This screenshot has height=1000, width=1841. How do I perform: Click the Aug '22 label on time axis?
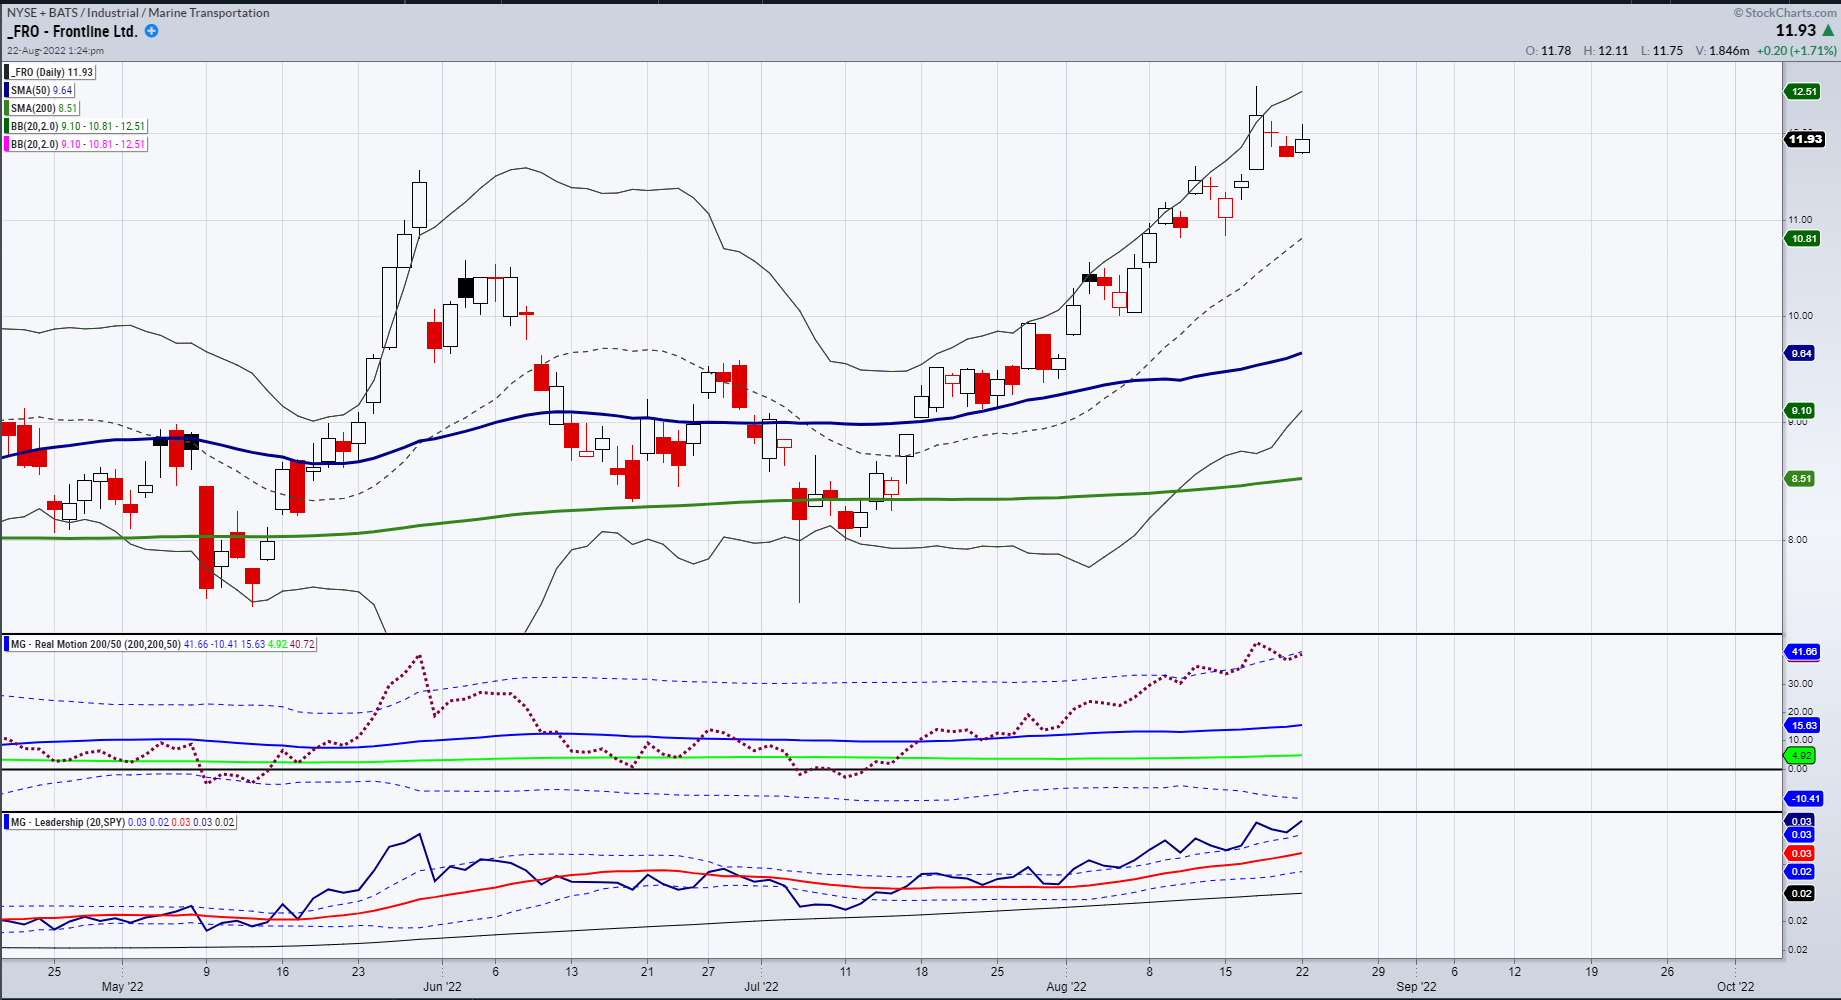point(1066,987)
